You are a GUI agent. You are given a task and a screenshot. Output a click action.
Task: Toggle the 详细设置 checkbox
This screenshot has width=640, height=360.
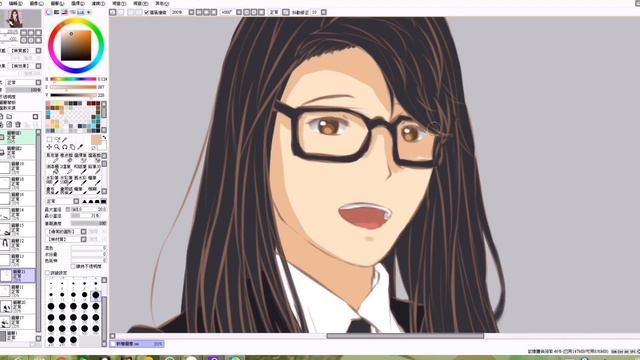(x=47, y=273)
